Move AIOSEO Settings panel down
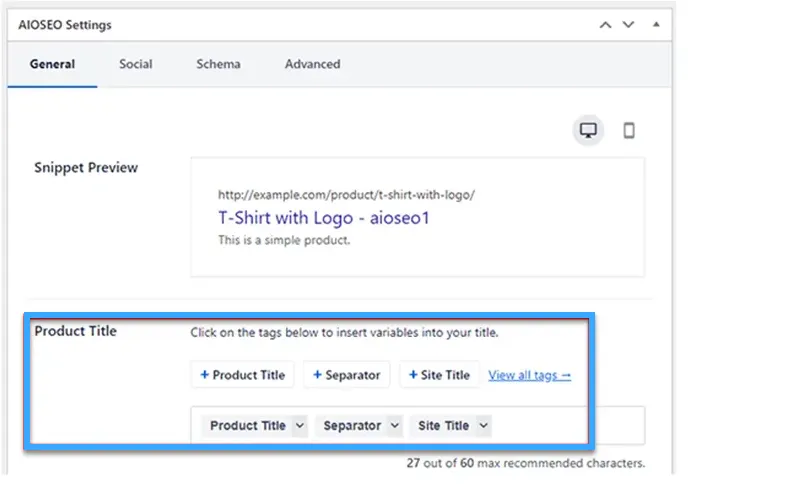 tap(629, 25)
